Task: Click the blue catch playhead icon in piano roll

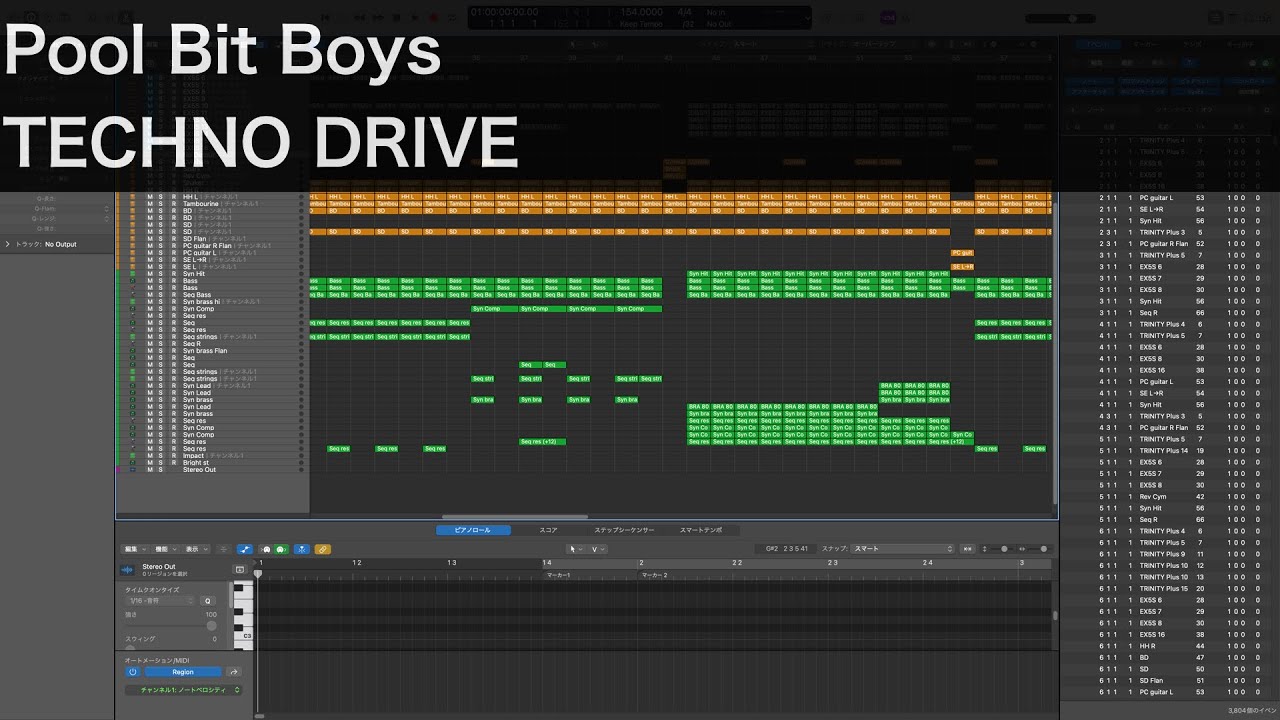Action: [302, 549]
